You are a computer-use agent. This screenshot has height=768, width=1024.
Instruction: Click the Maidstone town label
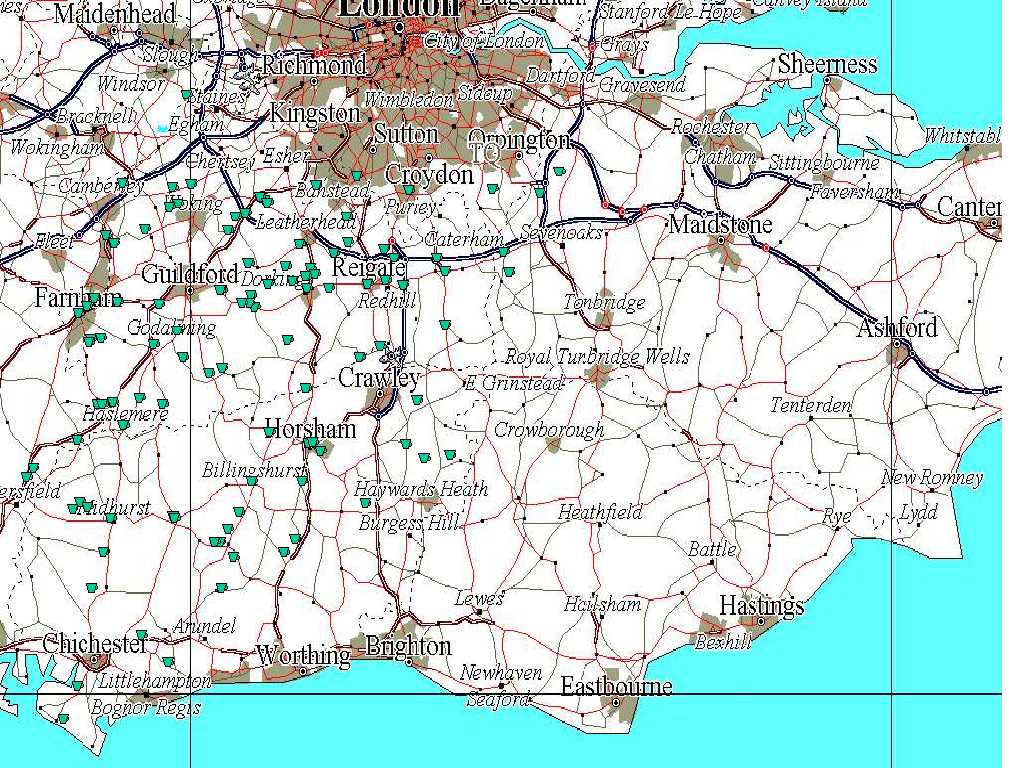[720, 223]
